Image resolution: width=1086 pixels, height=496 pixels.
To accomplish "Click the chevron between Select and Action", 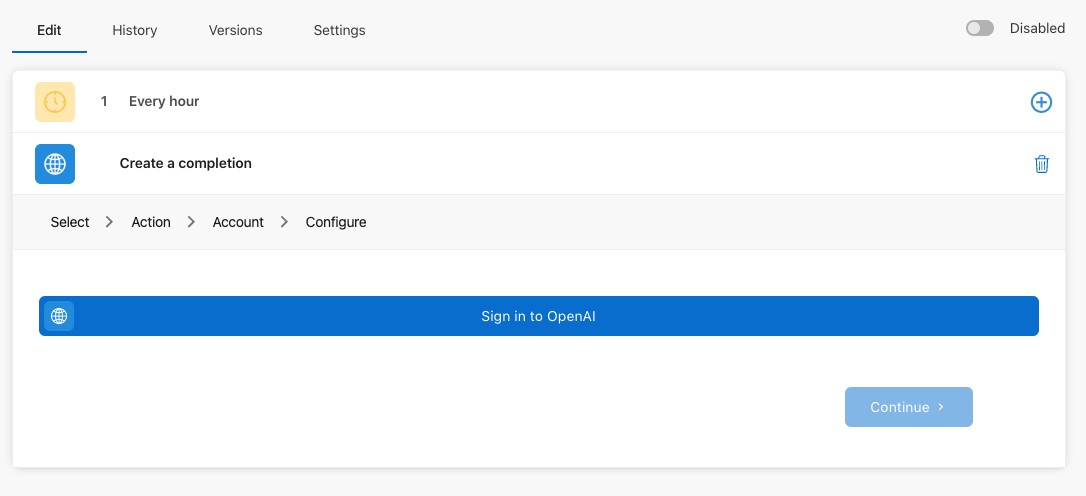I will click(x=109, y=222).
